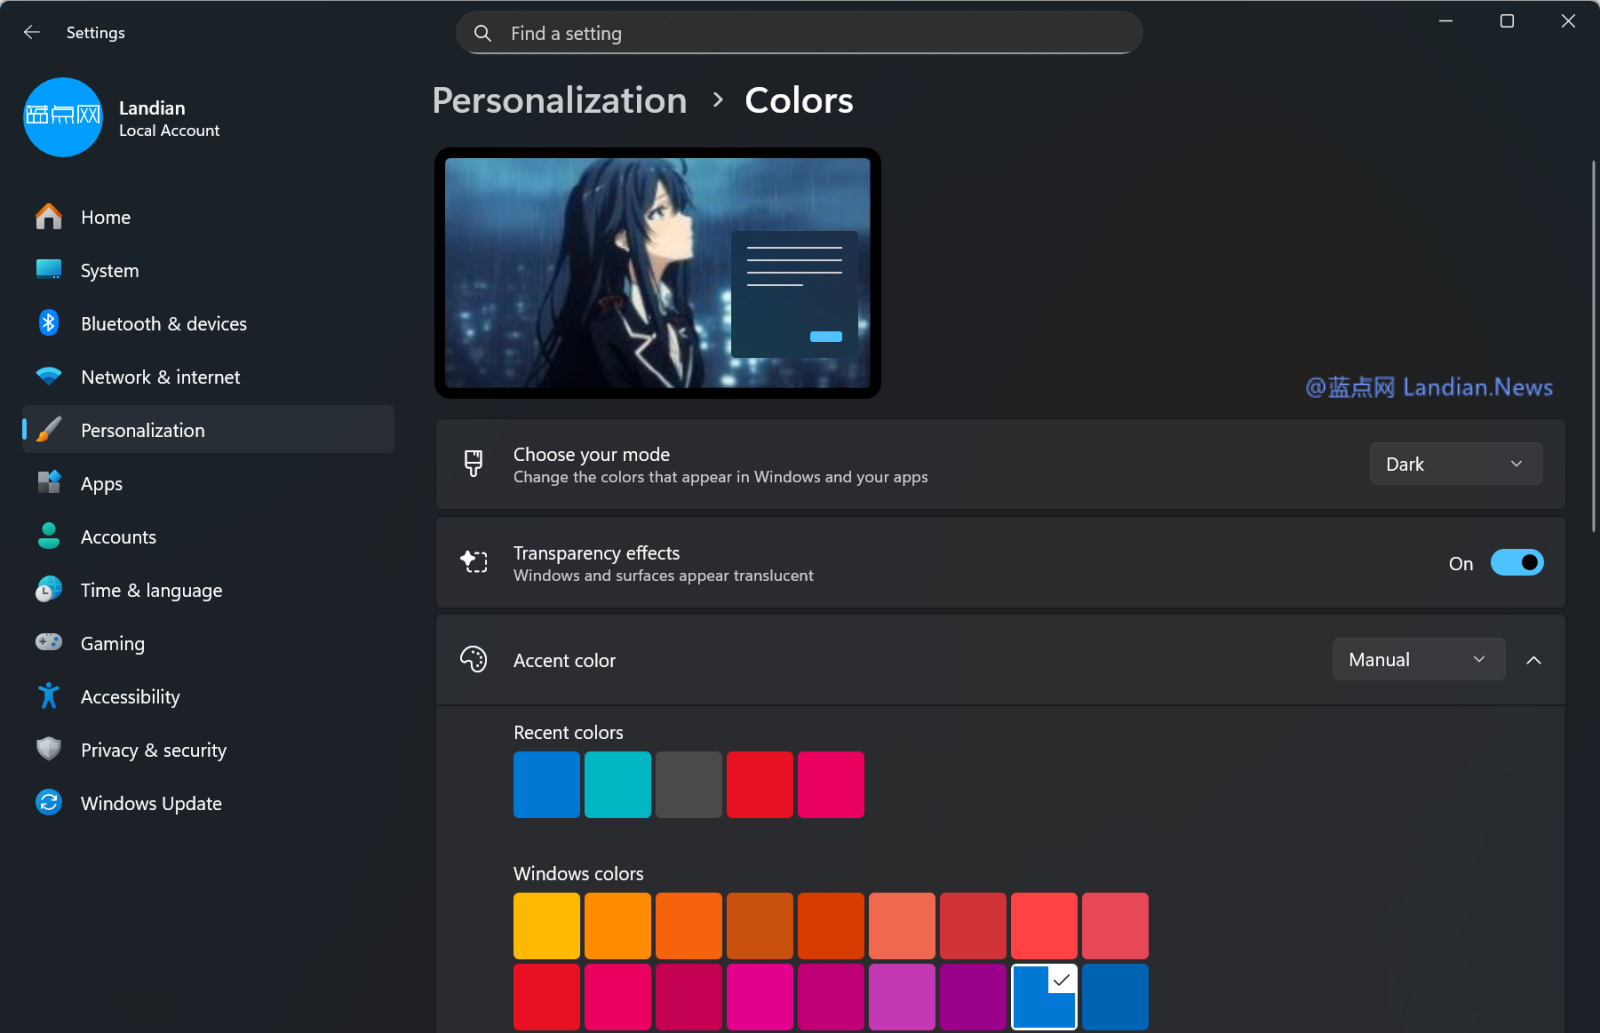
Task: Click the Accent color palette icon
Action: pos(474,659)
